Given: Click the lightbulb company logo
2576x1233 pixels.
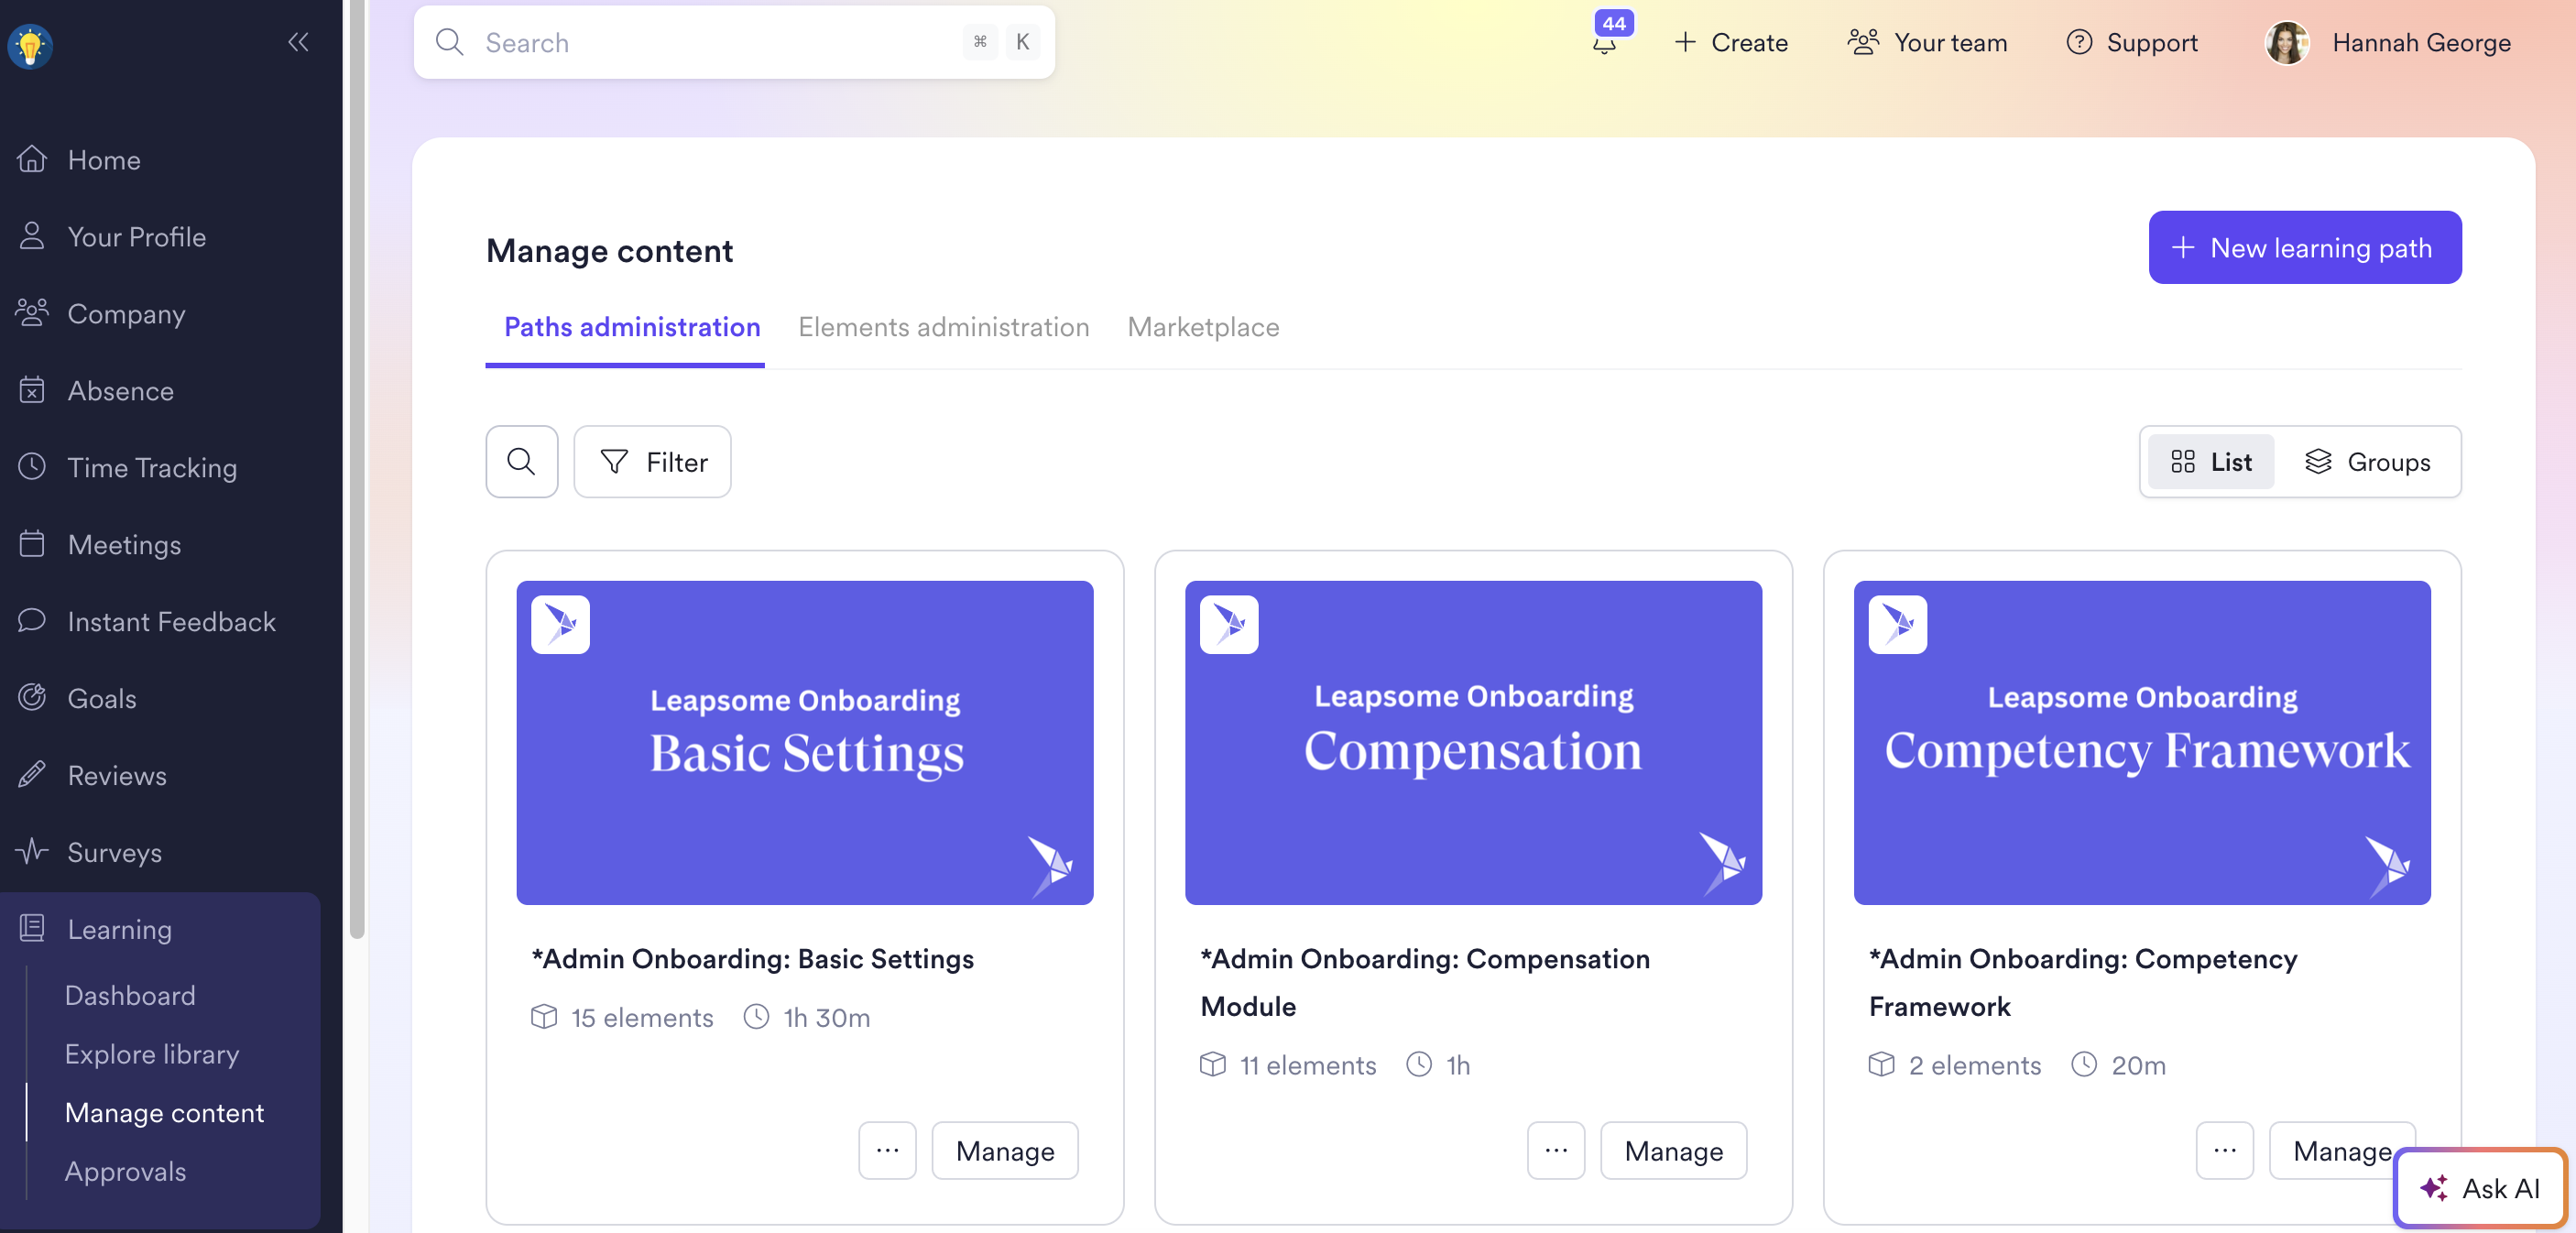Looking at the screenshot, I should tap(30, 45).
